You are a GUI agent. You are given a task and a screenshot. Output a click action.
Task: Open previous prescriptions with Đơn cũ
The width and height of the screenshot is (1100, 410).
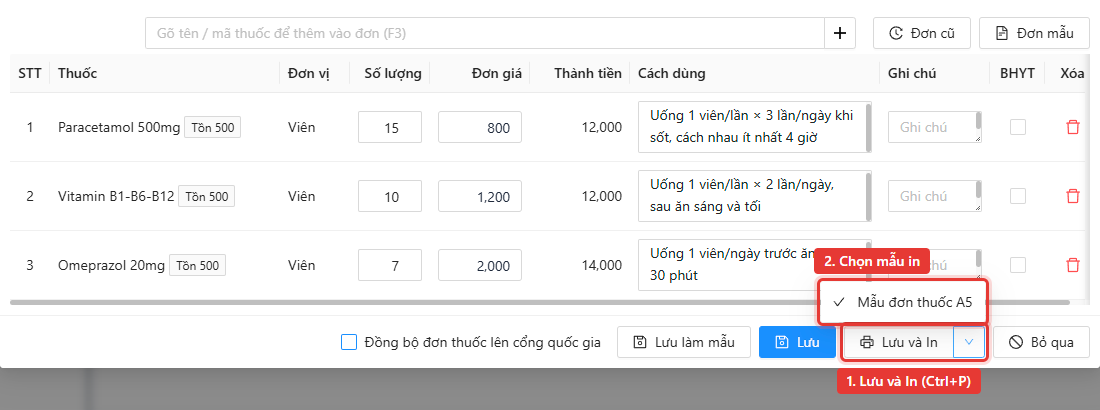click(922, 33)
